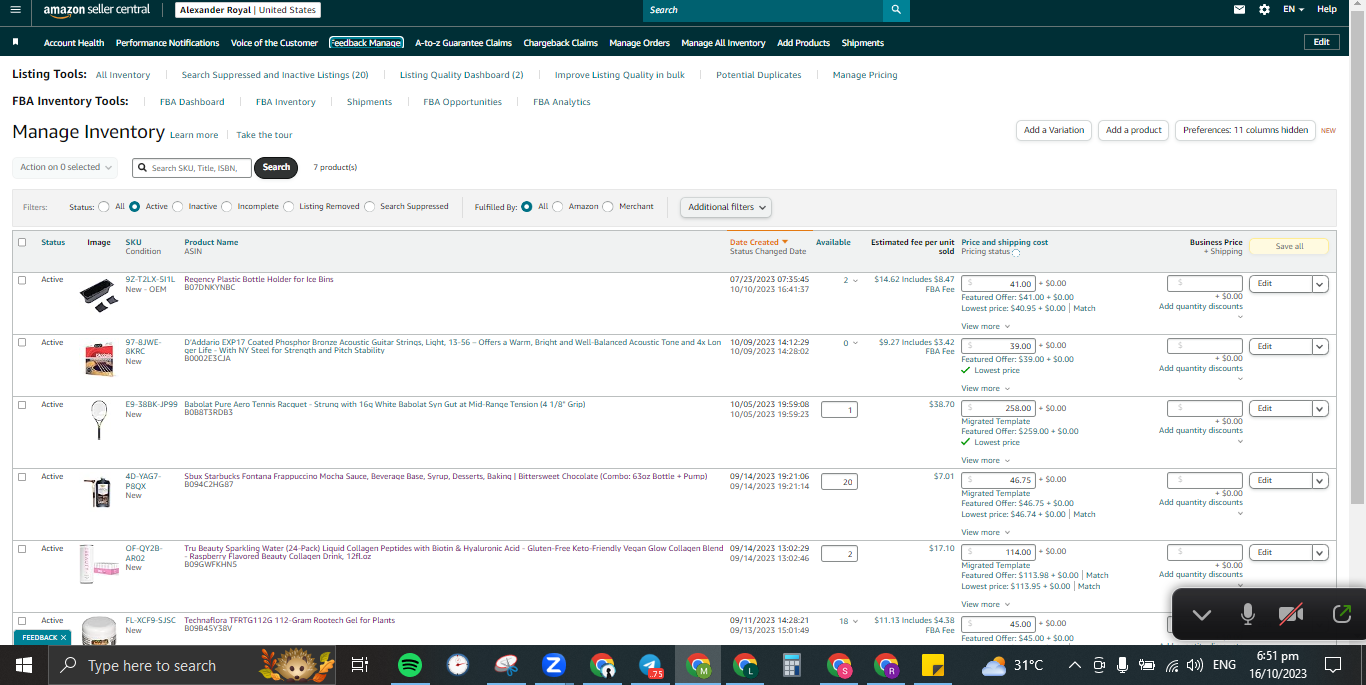Open the Action on 0 selected dropdown
The image size is (1366, 685).
(65, 167)
